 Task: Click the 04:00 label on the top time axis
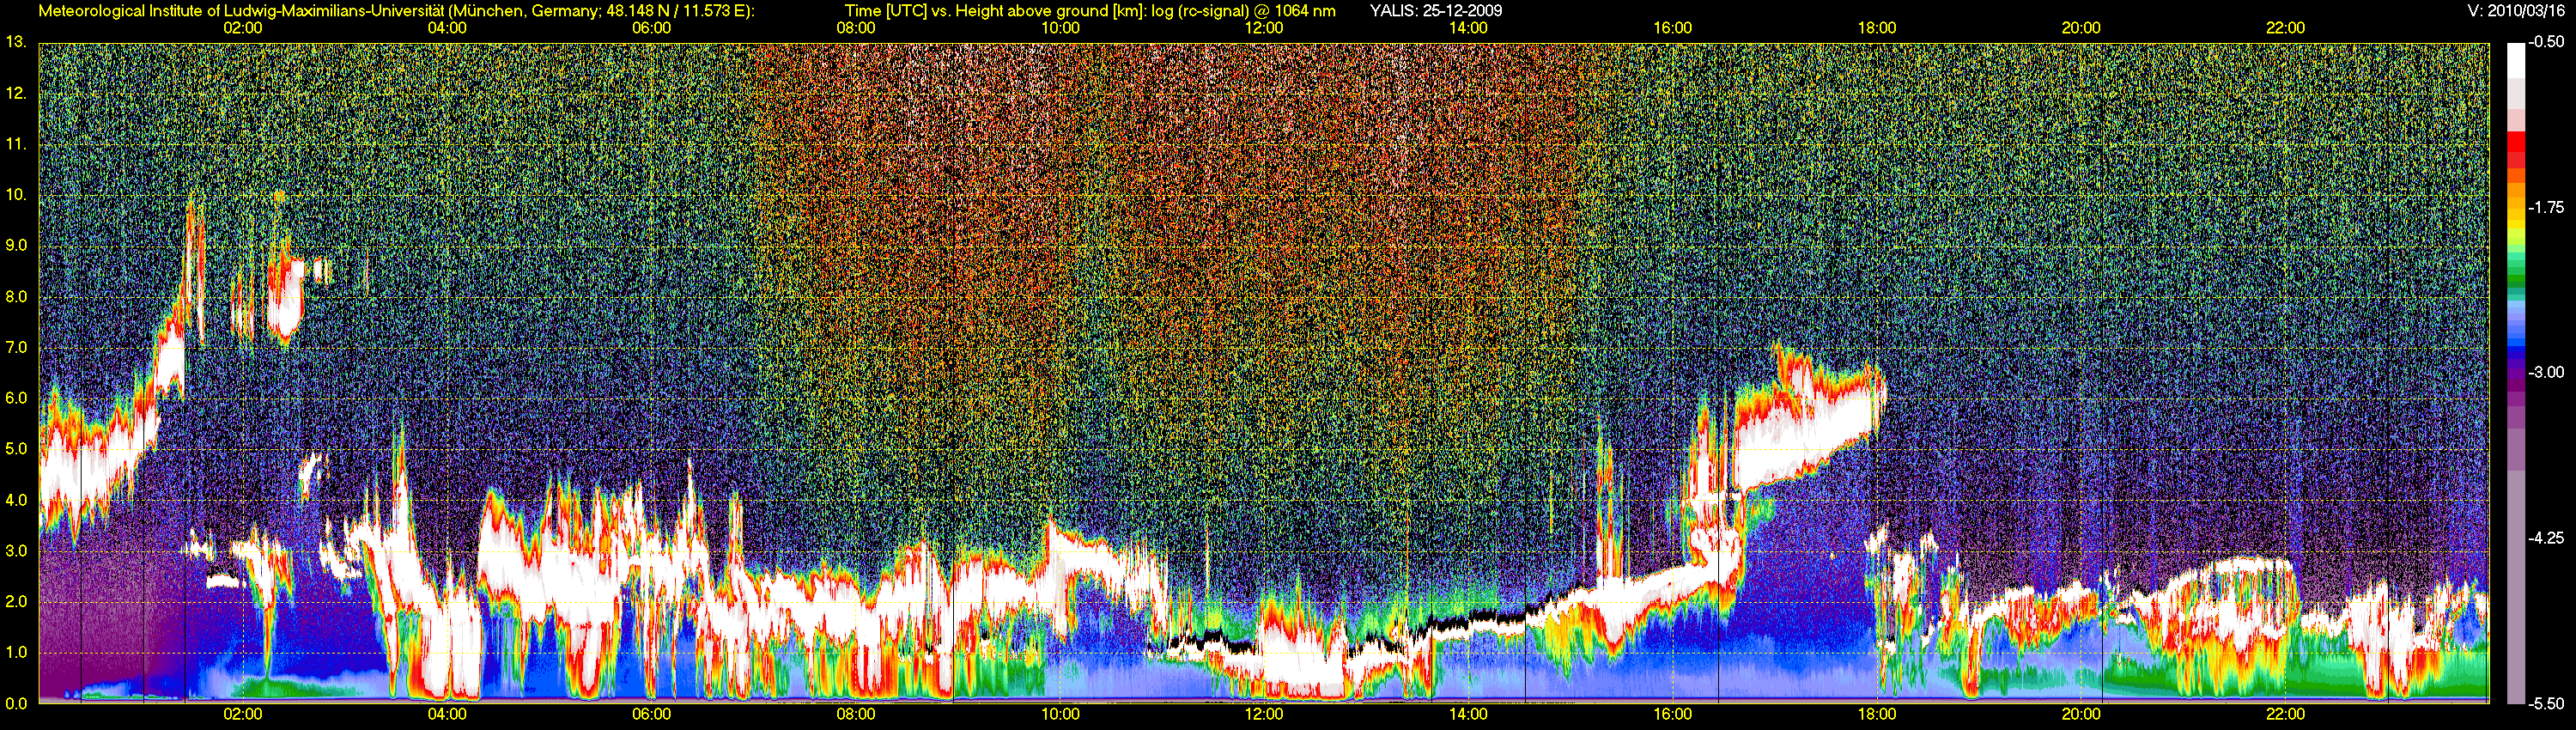point(447,28)
